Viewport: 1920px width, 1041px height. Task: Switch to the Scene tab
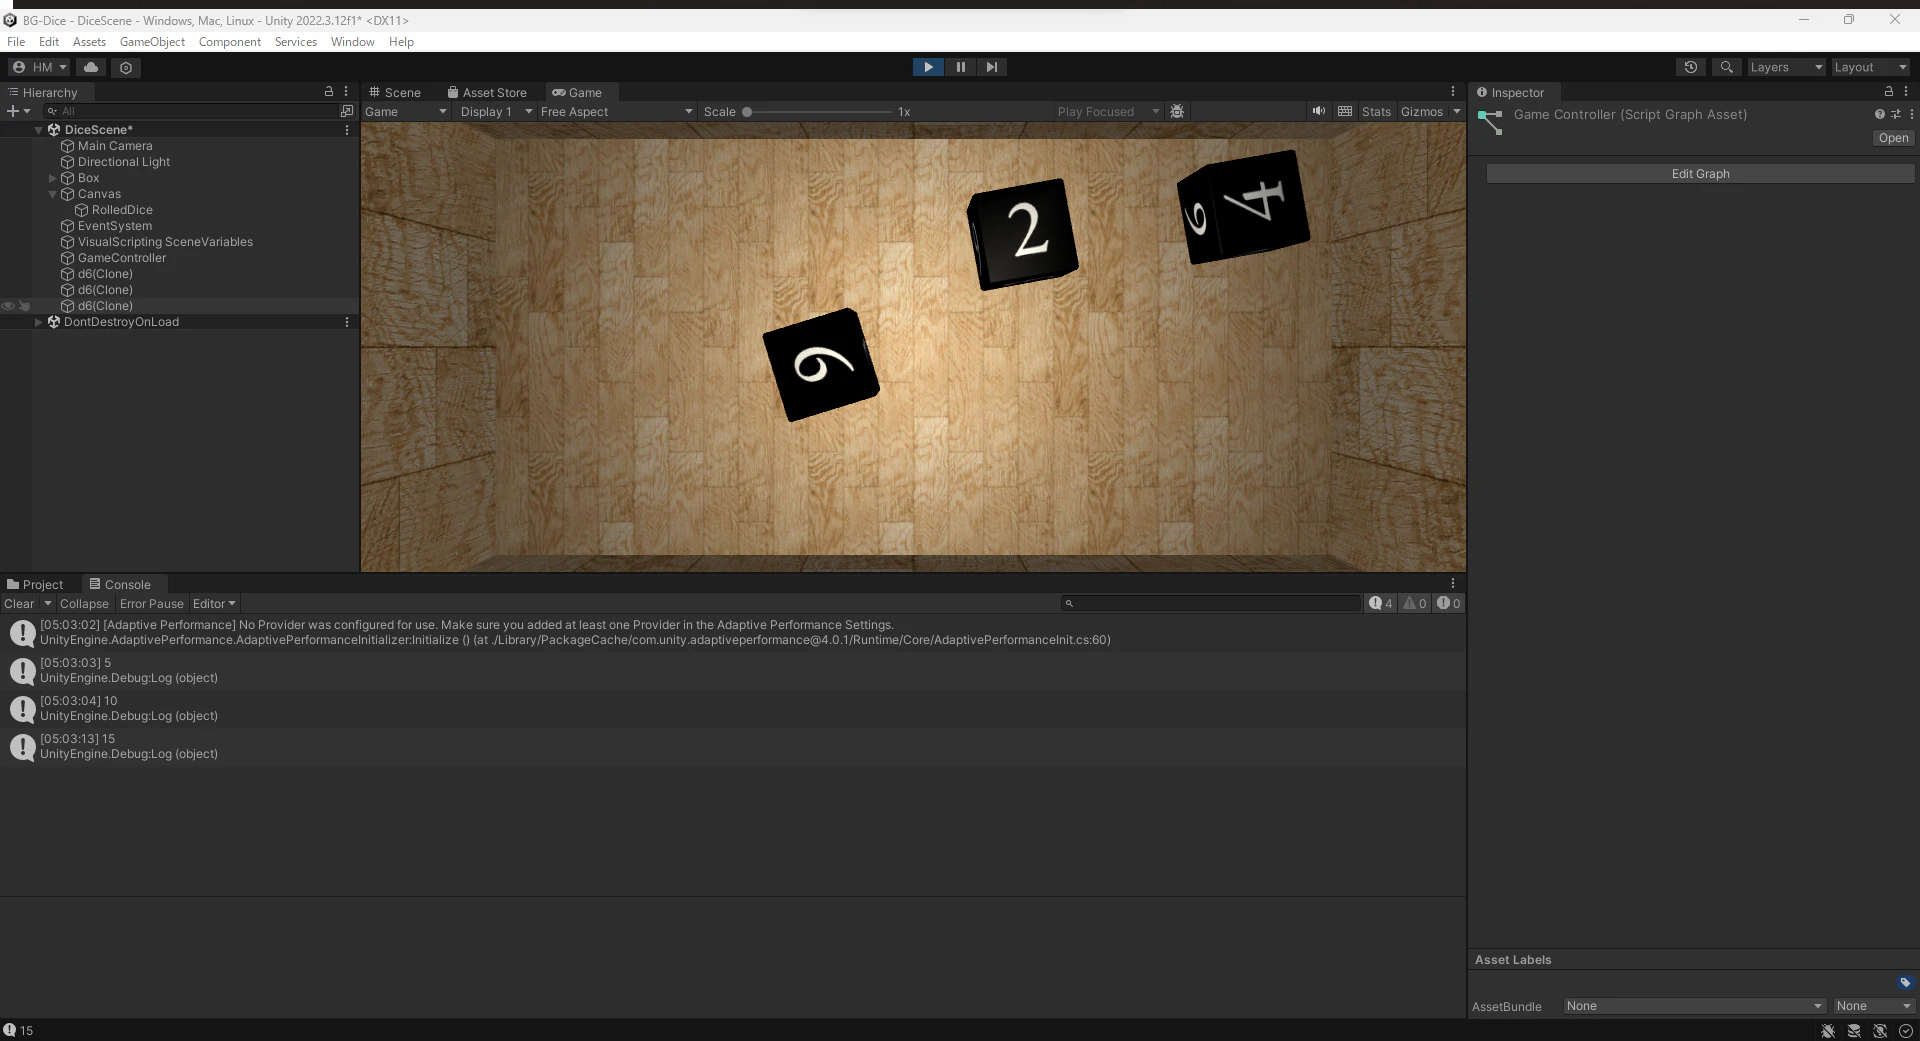[395, 92]
